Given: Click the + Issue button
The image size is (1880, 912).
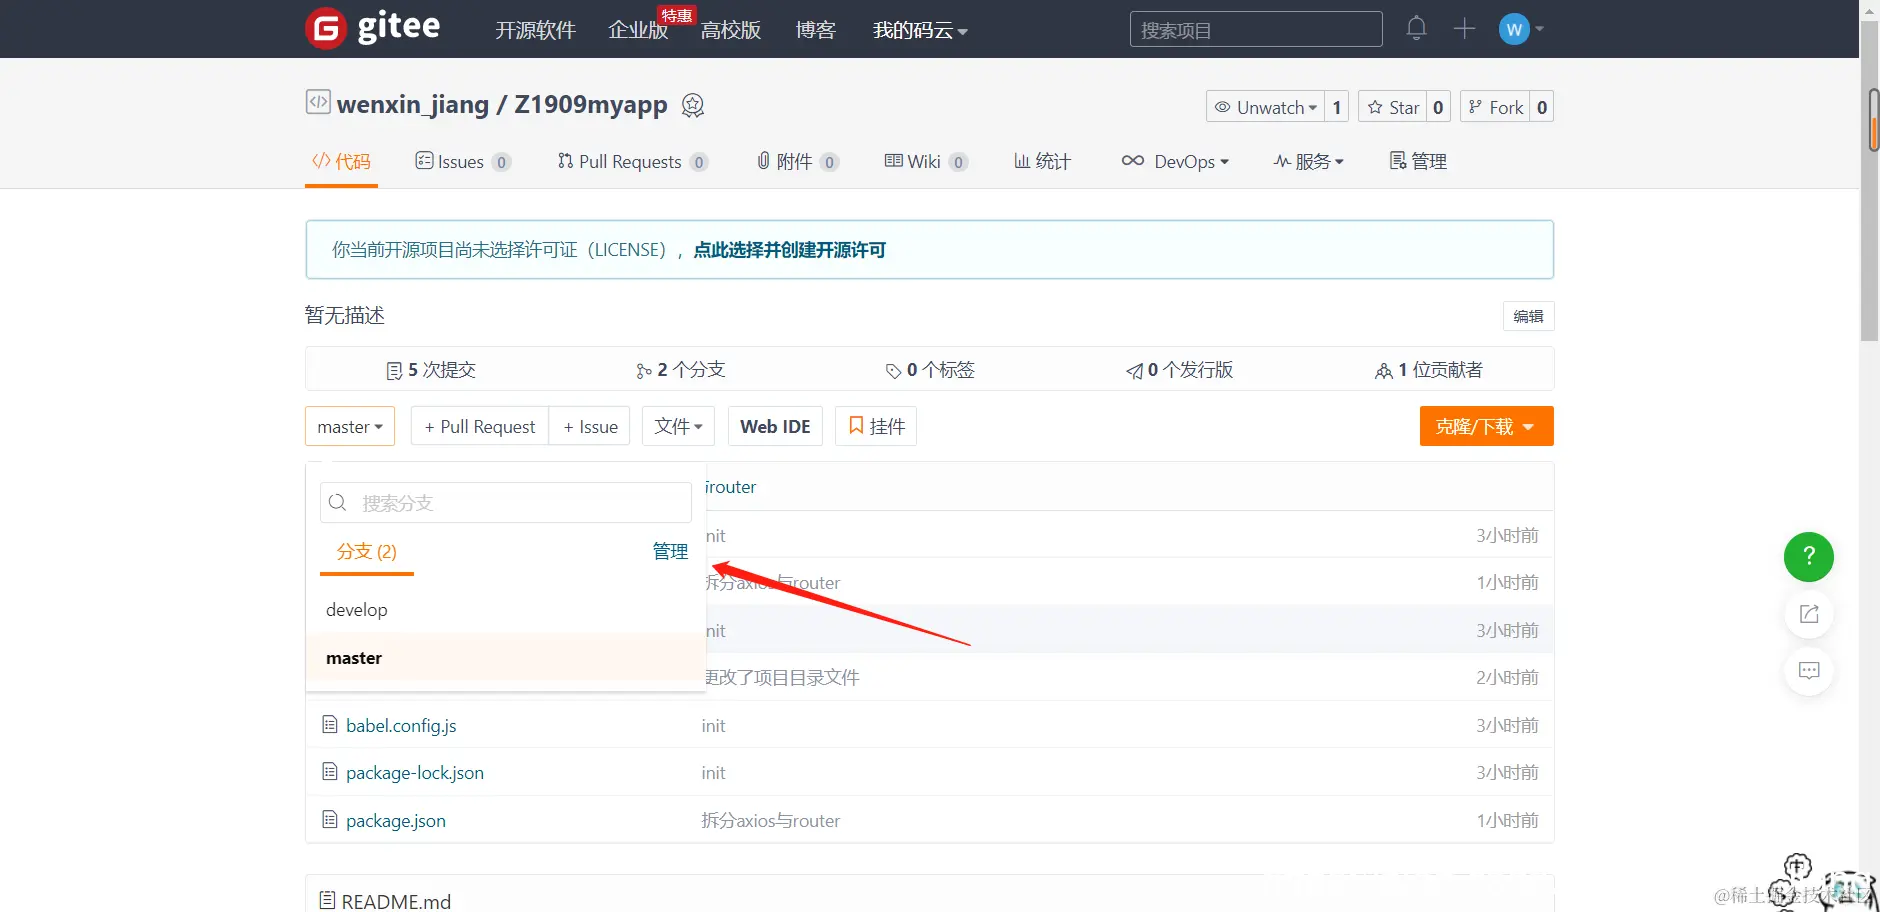Looking at the screenshot, I should coord(590,426).
